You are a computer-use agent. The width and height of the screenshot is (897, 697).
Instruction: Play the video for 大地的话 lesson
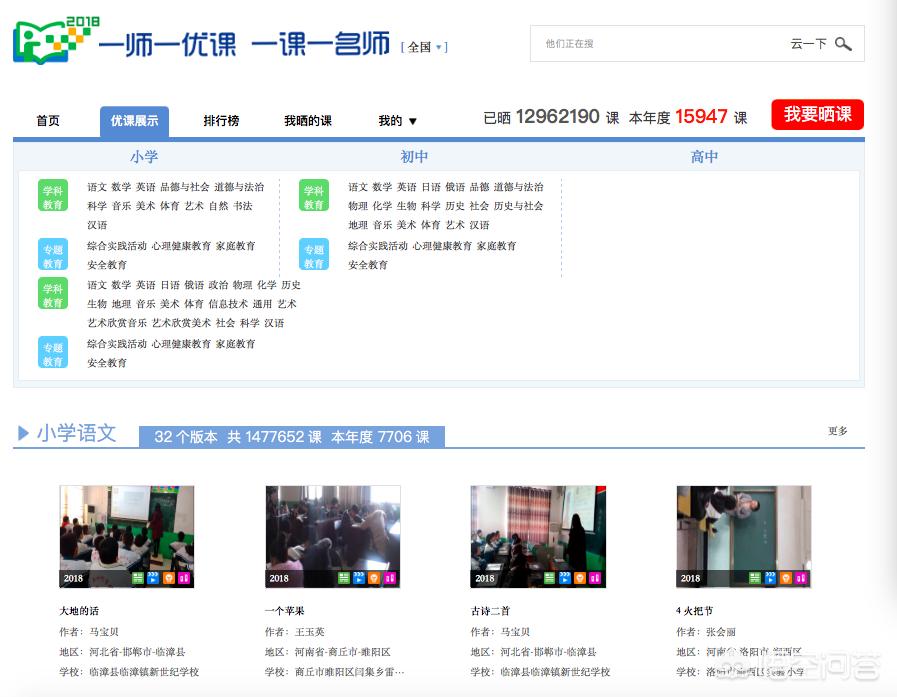(x=154, y=577)
